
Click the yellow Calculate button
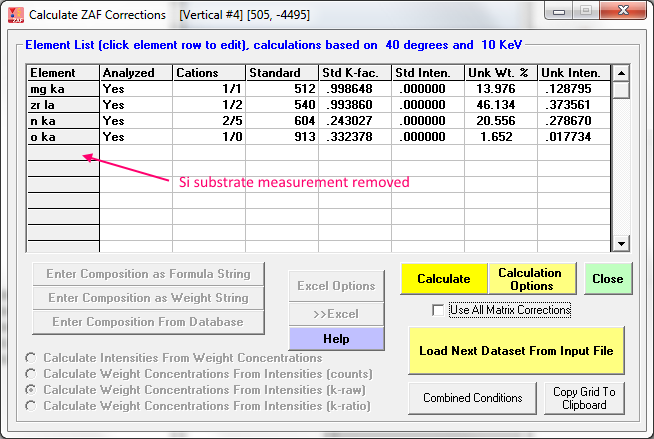coord(443,279)
